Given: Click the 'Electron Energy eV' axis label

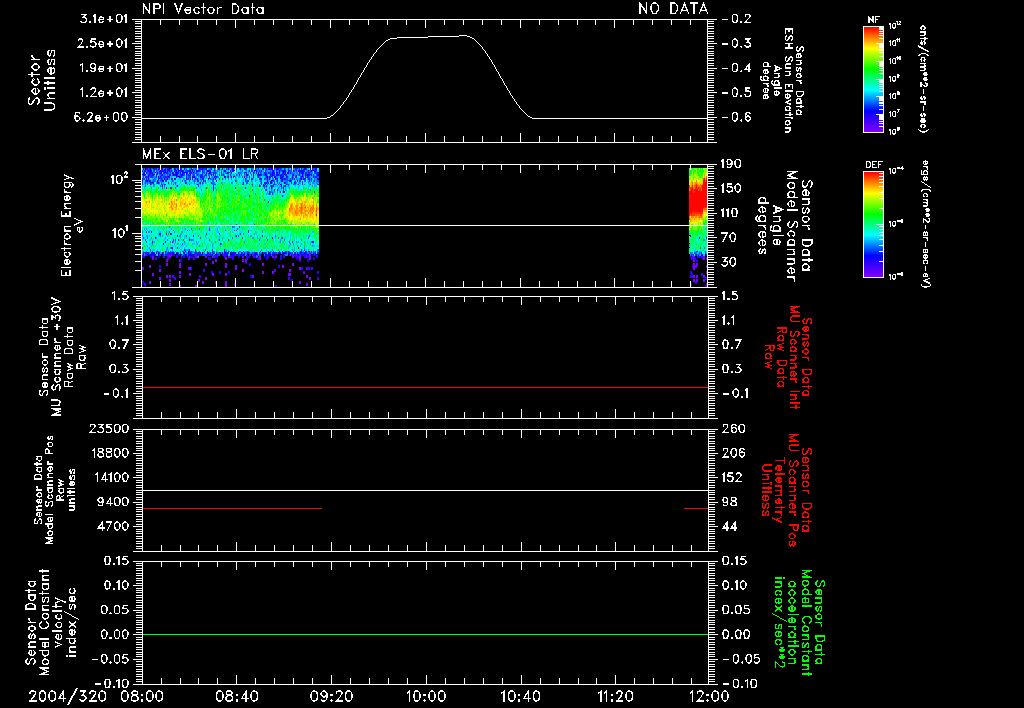Looking at the screenshot, I should click(x=74, y=225).
